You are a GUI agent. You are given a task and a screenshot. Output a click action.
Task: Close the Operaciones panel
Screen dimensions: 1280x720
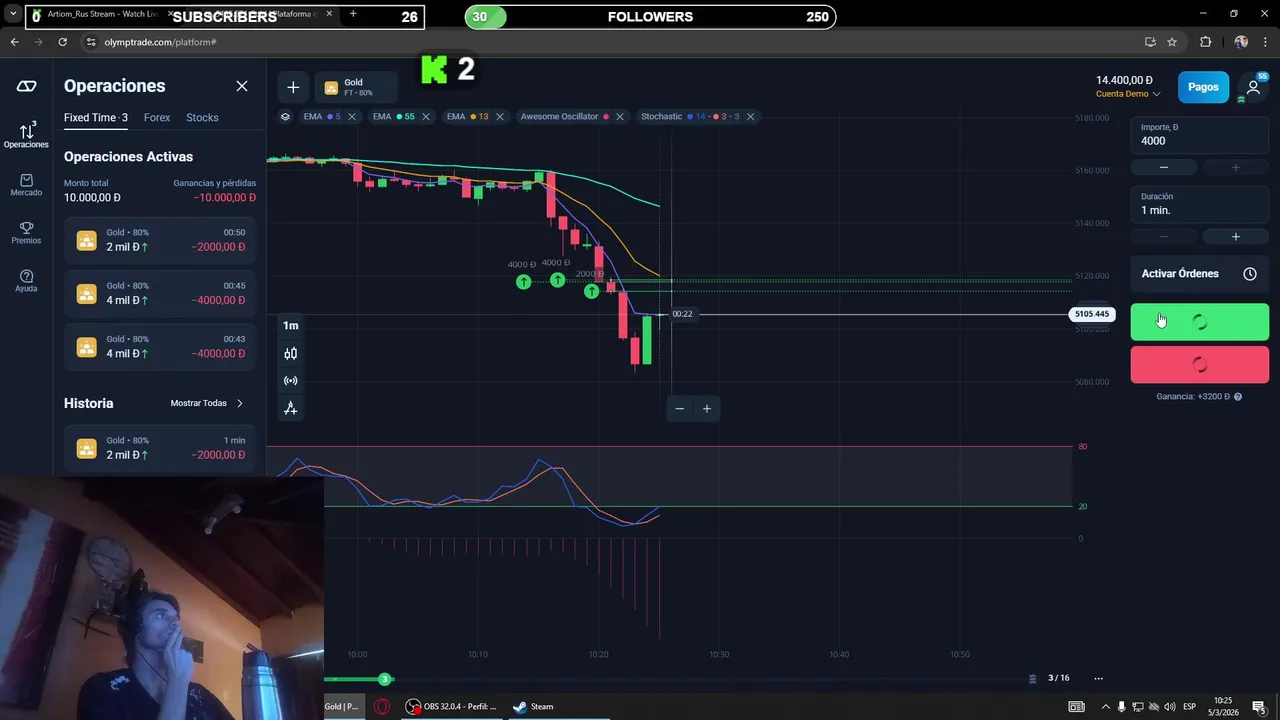click(242, 86)
